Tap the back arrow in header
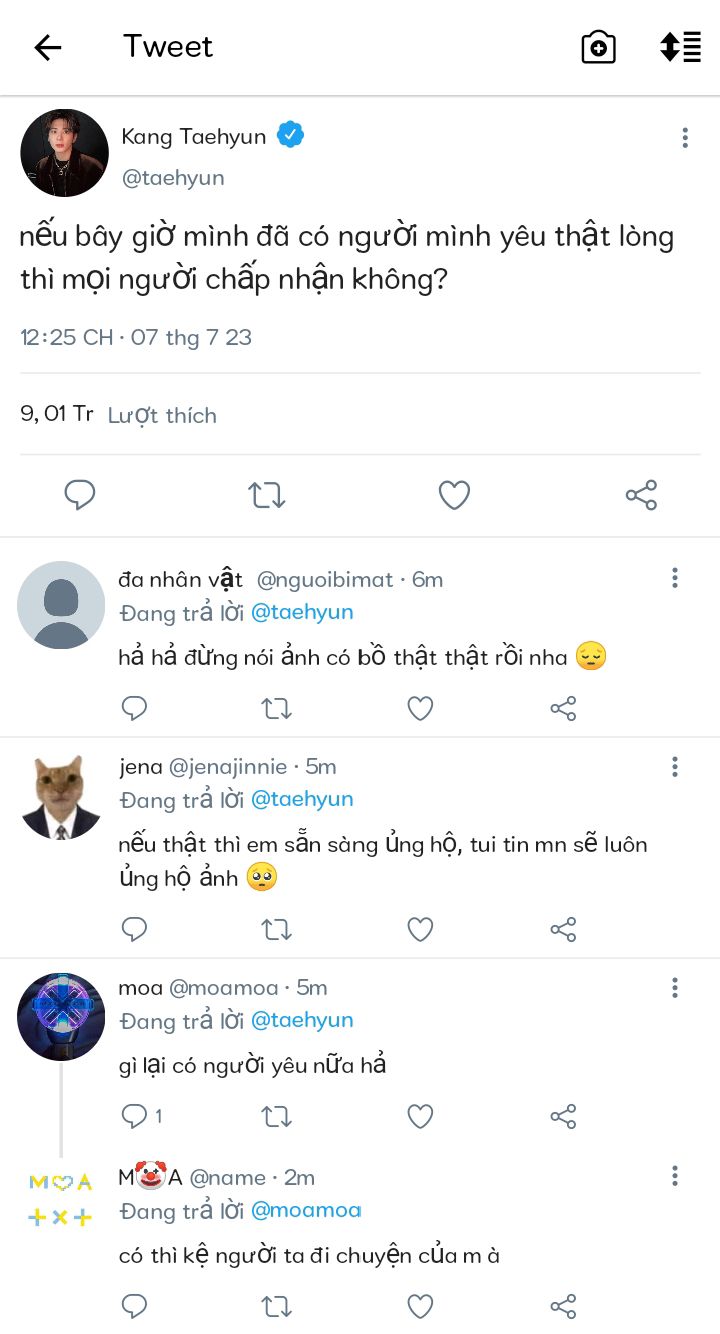Screen dimensions: 720x1334 tap(48, 47)
